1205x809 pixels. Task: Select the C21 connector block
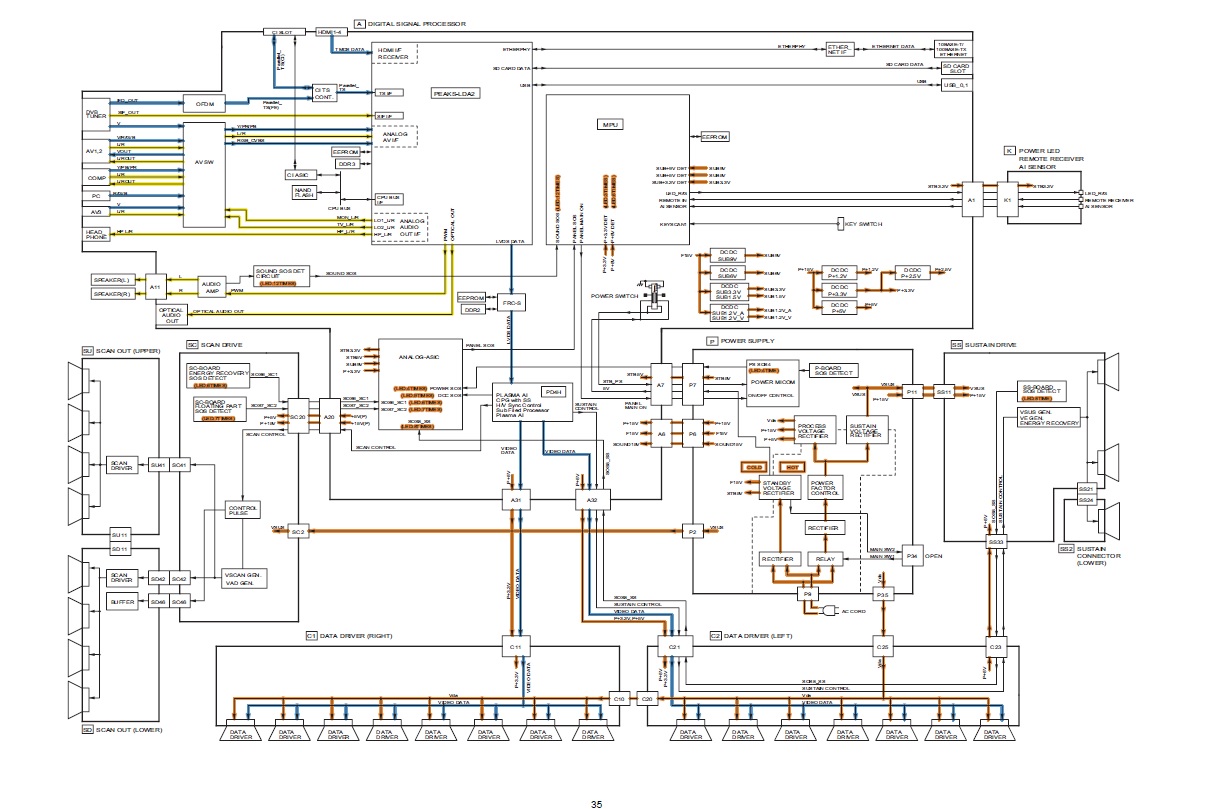pos(675,647)
